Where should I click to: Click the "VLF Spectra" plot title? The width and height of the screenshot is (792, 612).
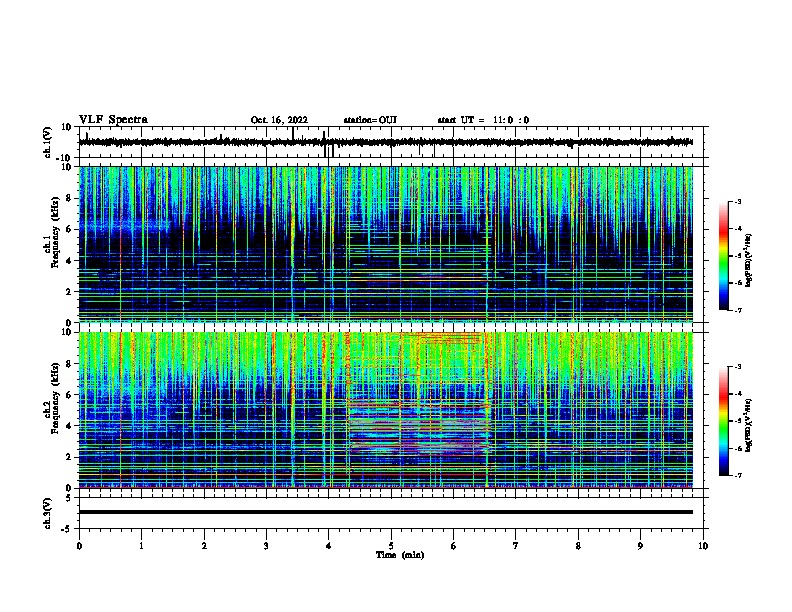point(113,120)
